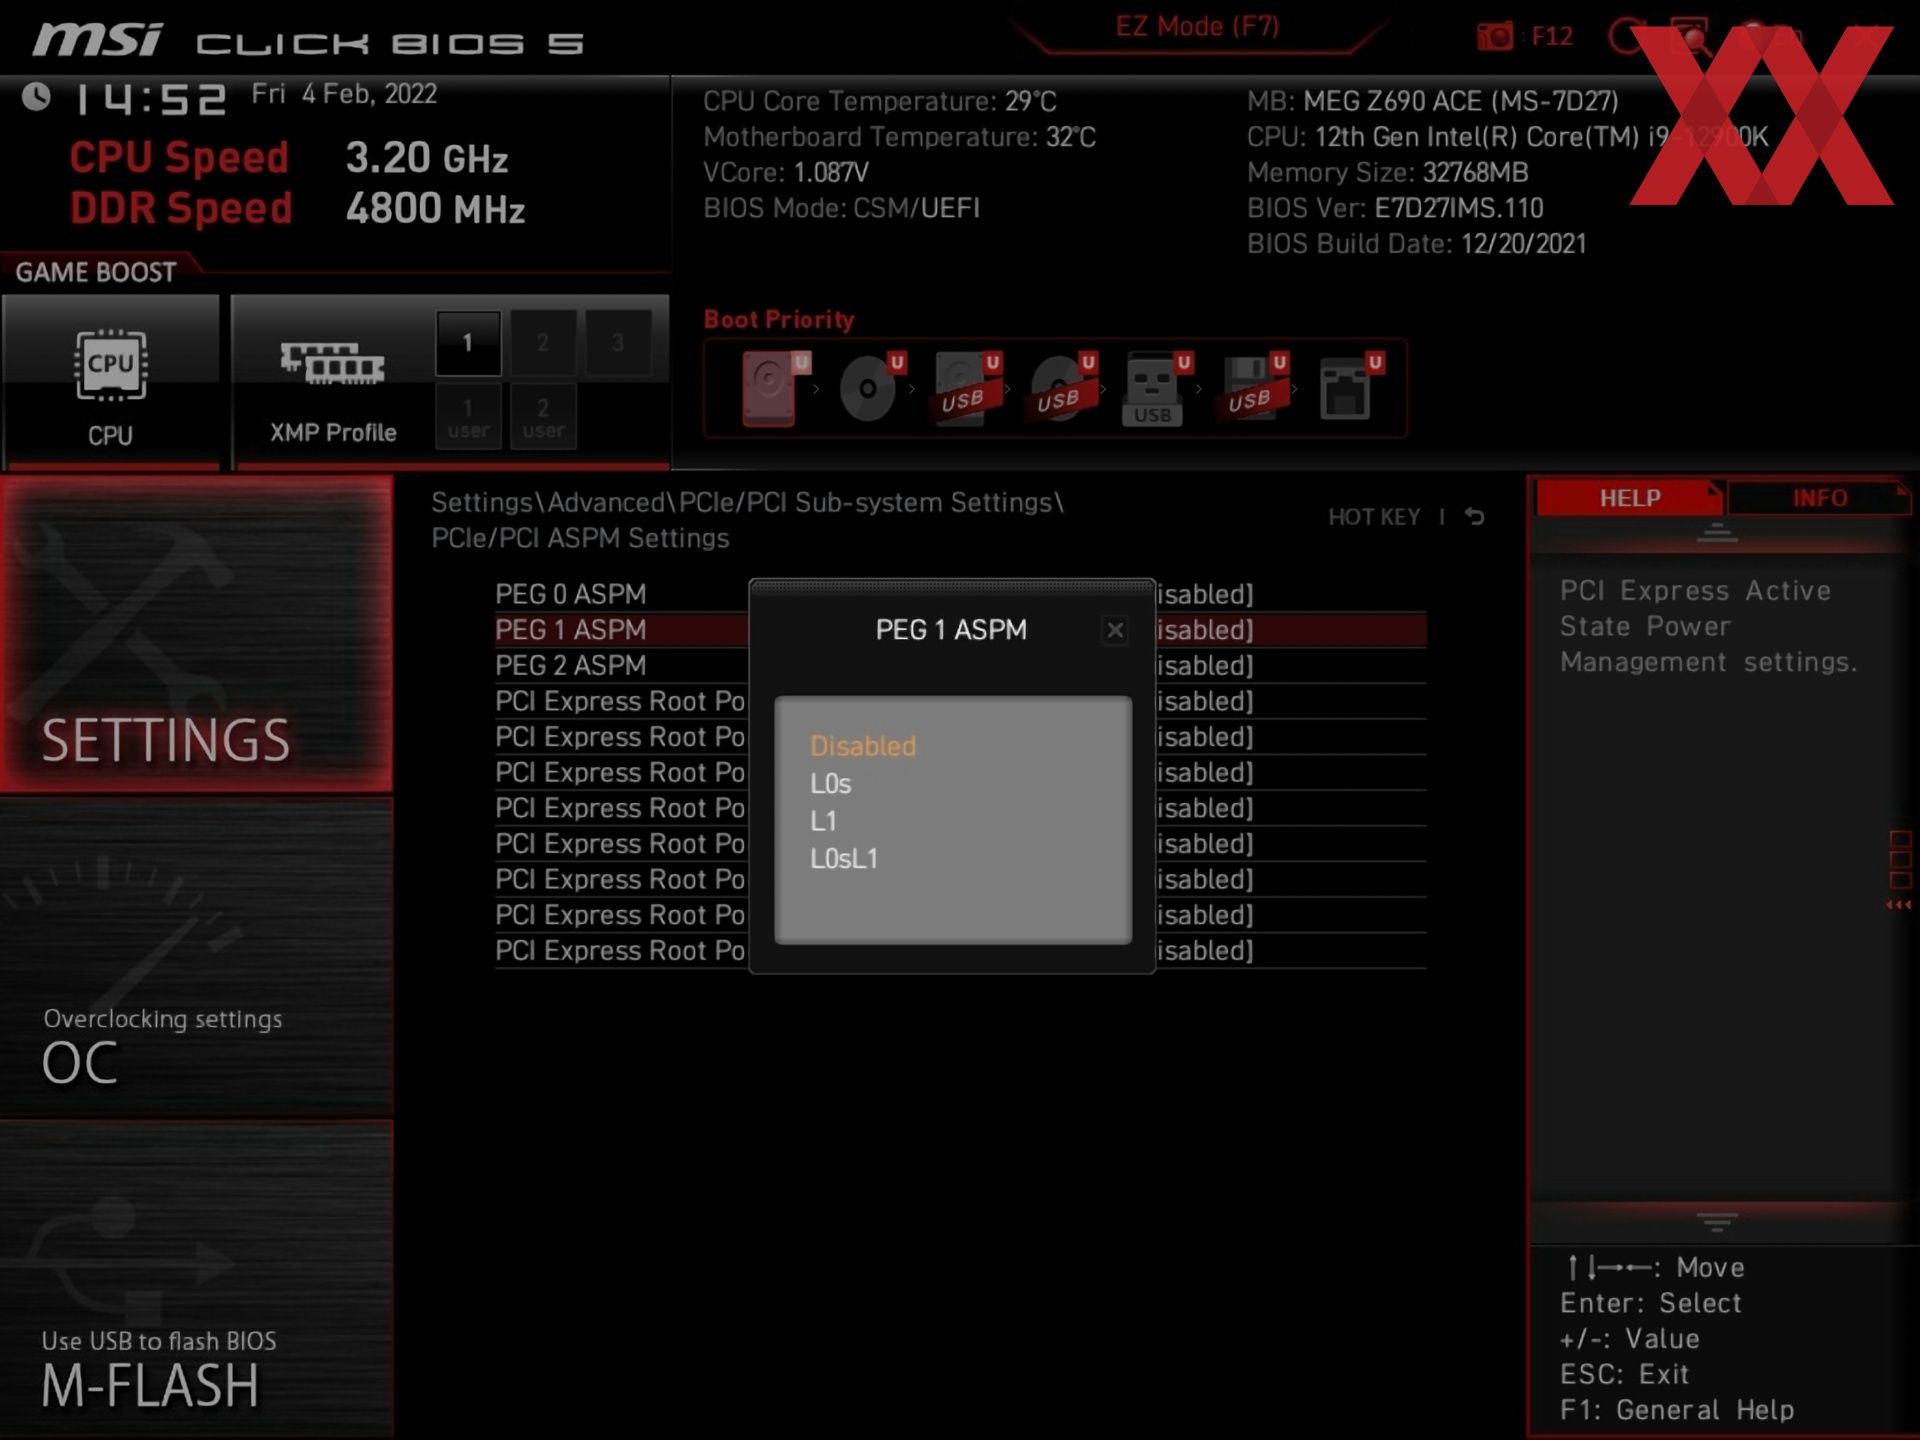Screen dimensions: 1920x1440
Task: Click the XMP Profile memory icon
Action: [333, 364]
